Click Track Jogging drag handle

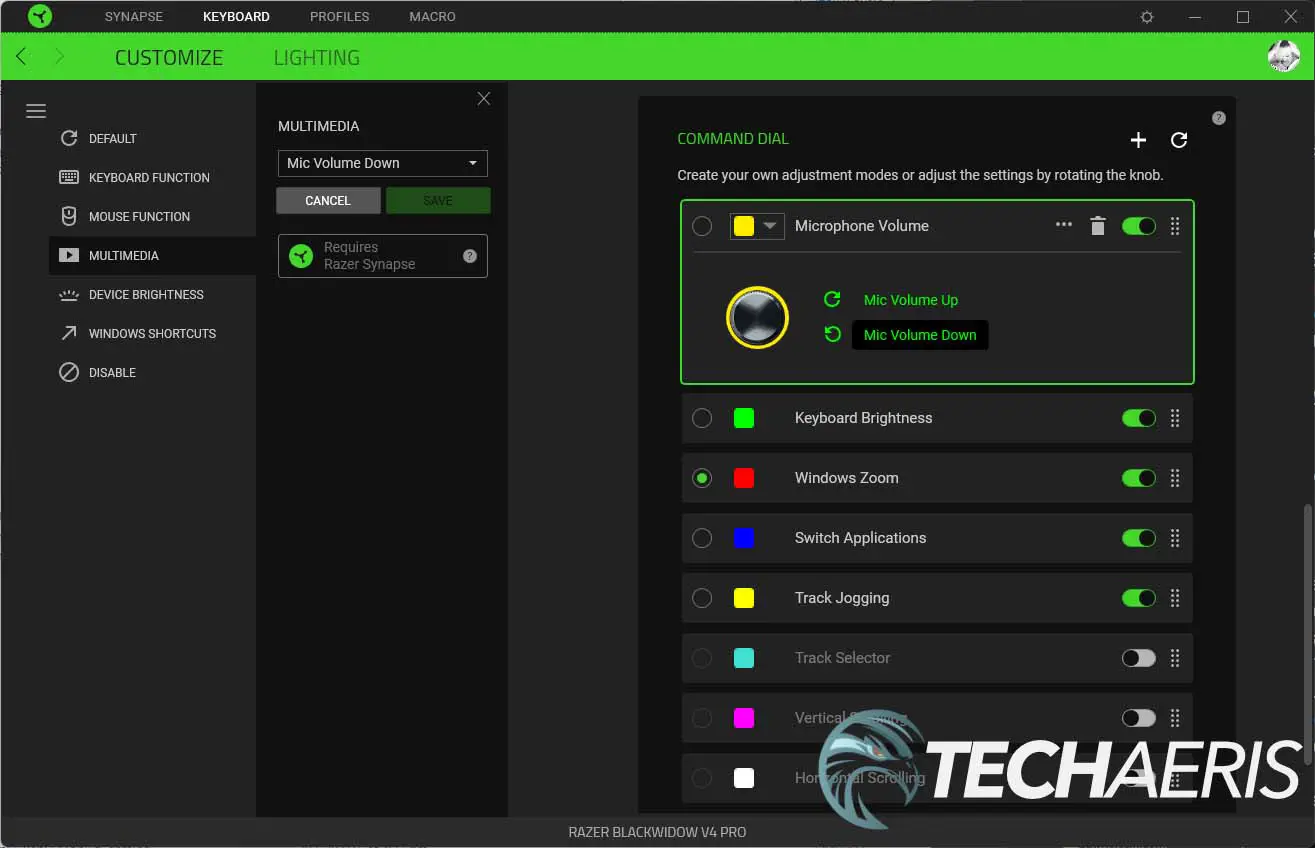point(1175,598)
